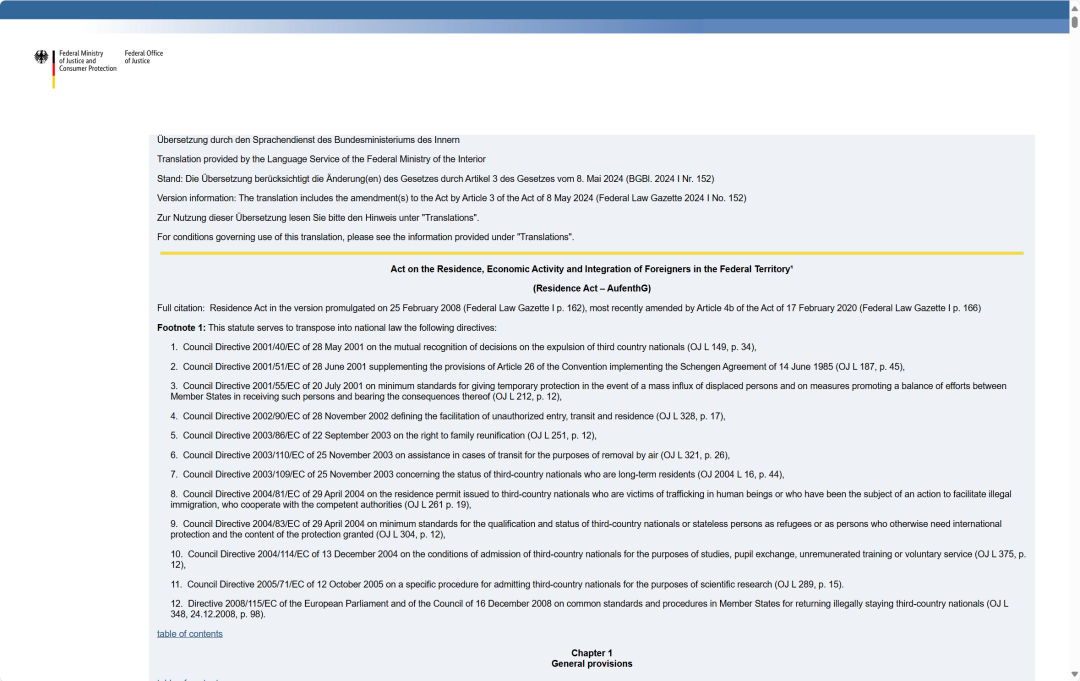Click list item "Council Directive 2003/109/EC of 25 November 2003"
Viewport: 1080px width, 681px height.
coord(477,474)
